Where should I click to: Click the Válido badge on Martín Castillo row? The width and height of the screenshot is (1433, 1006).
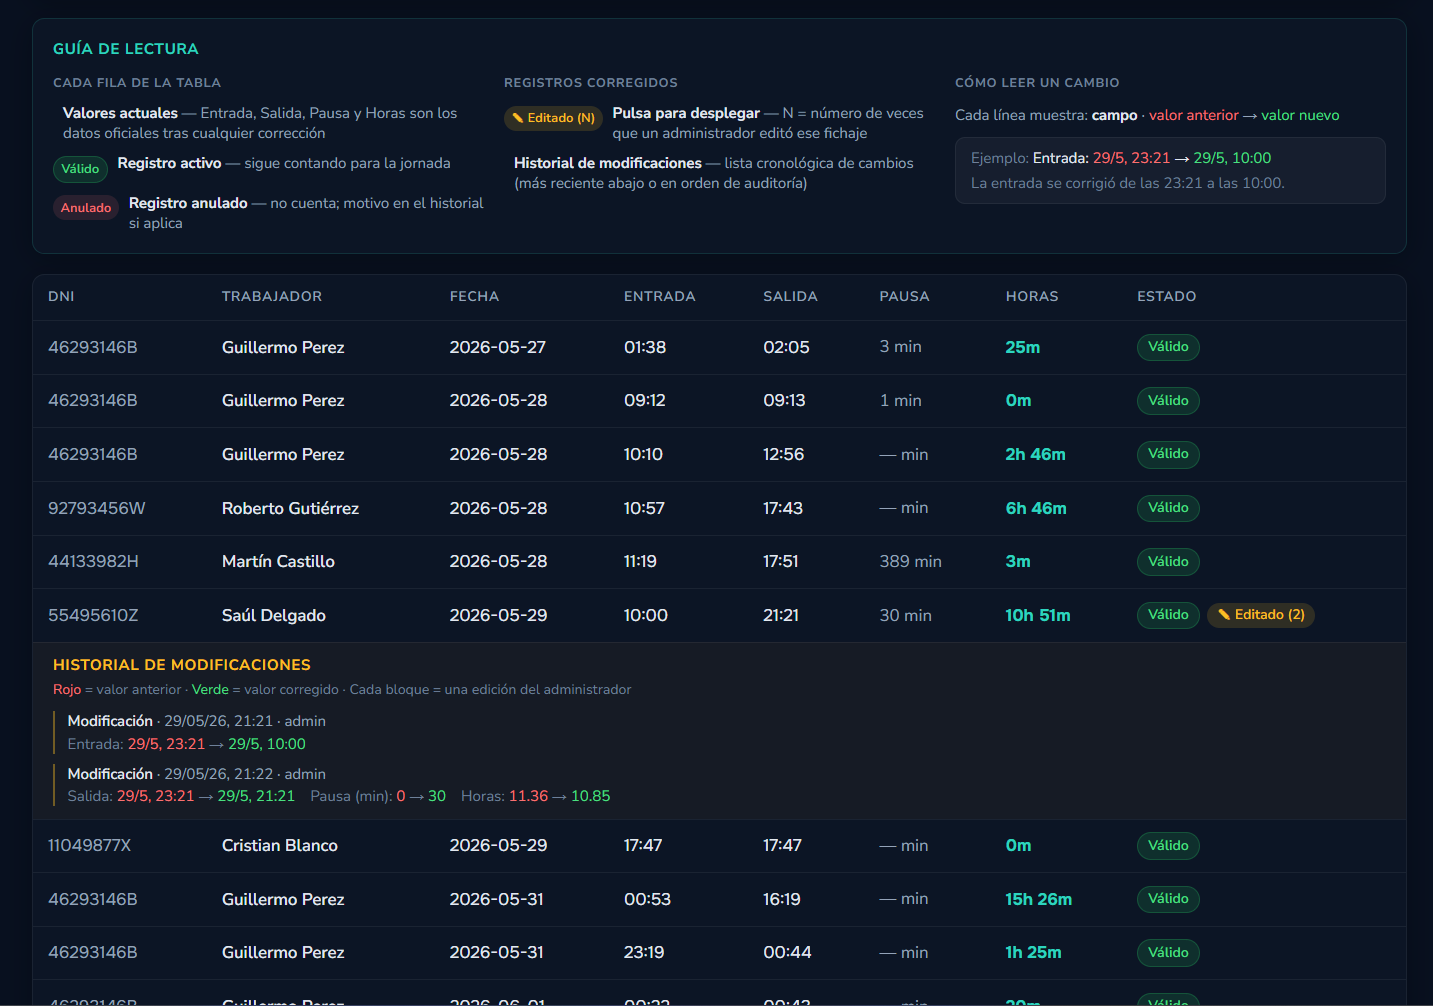pyautogui.click(x=1168, y=562)
